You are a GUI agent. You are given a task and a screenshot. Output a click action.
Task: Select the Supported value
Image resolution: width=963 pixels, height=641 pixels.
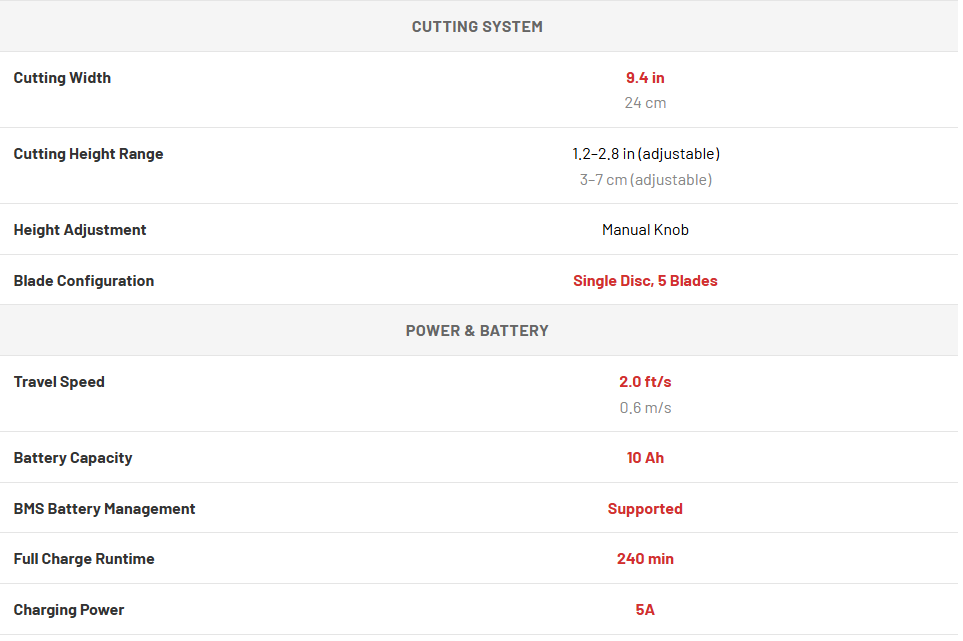(645, 509)
